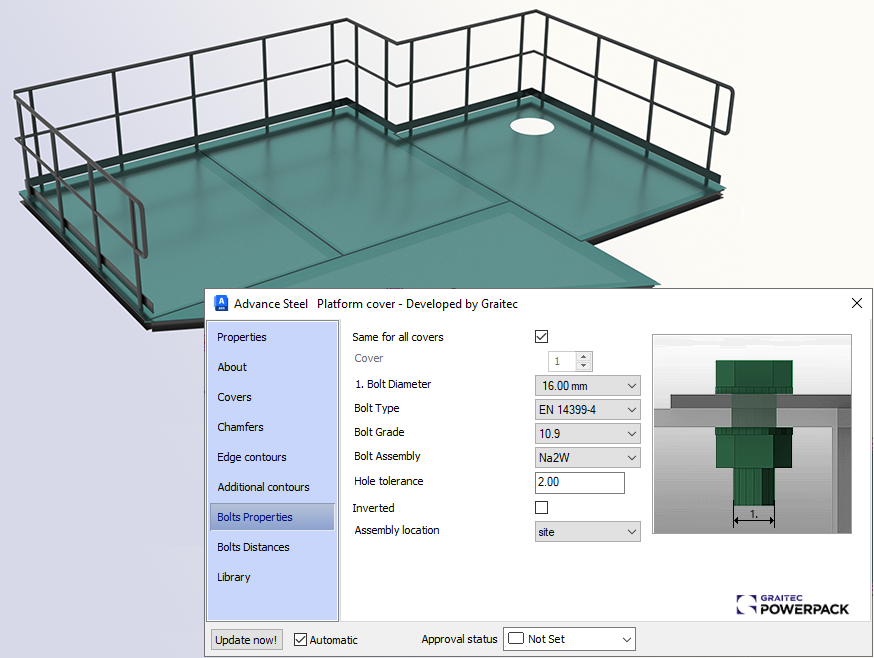Click the Approval status color box
874x658 pixels.
tap(516, 638)
